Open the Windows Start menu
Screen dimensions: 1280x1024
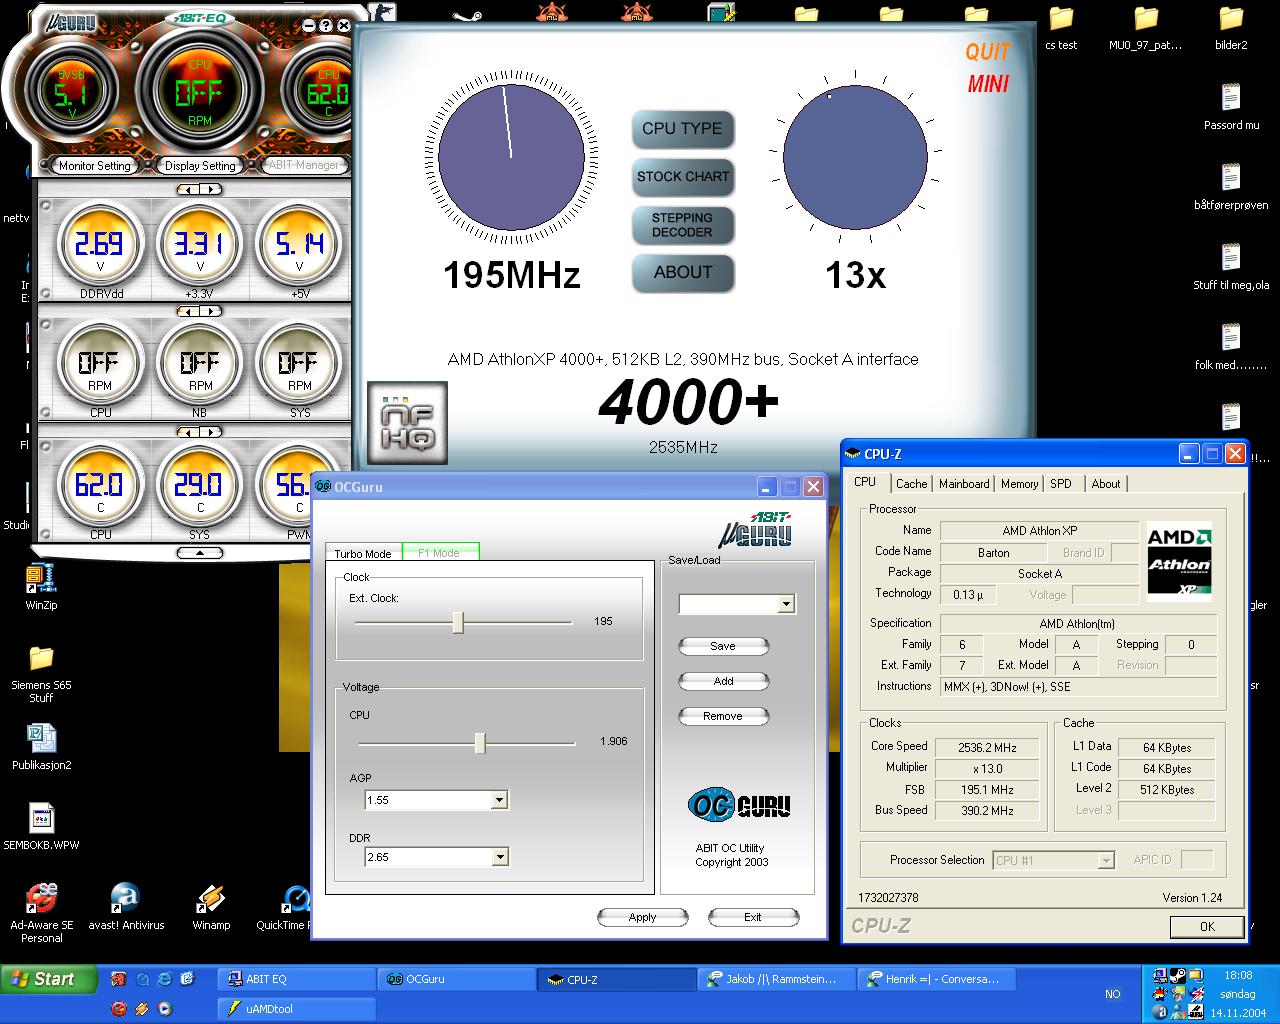coord(49,979)
